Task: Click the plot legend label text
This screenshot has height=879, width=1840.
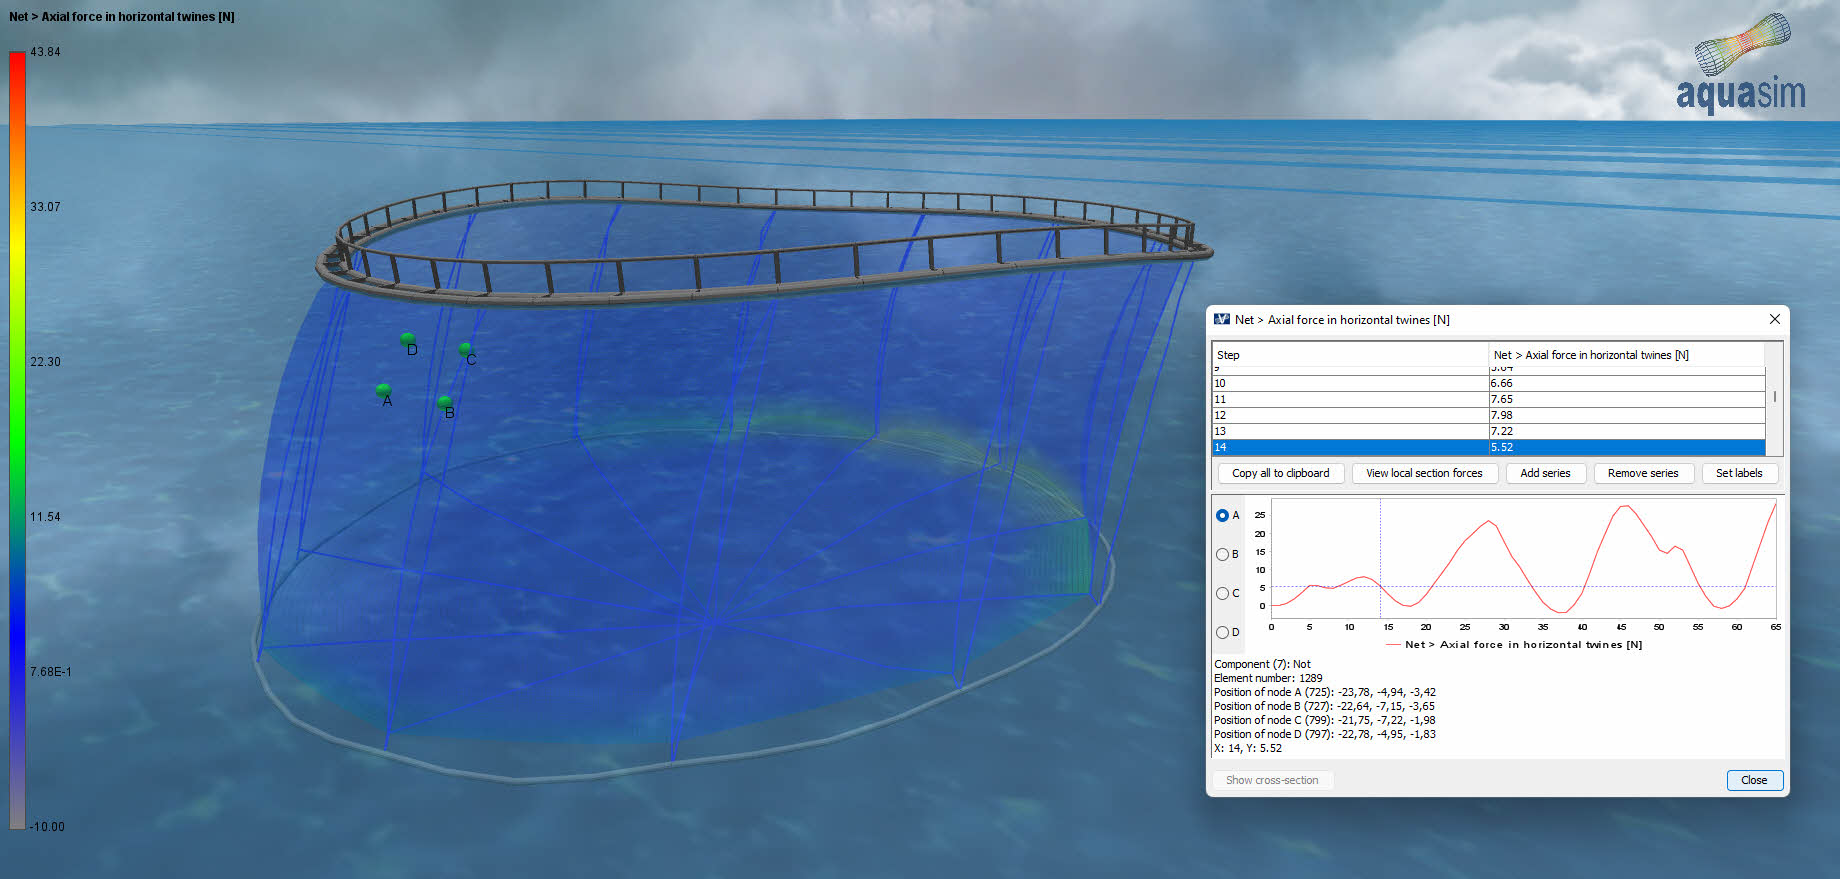Action: [1523, 645]
